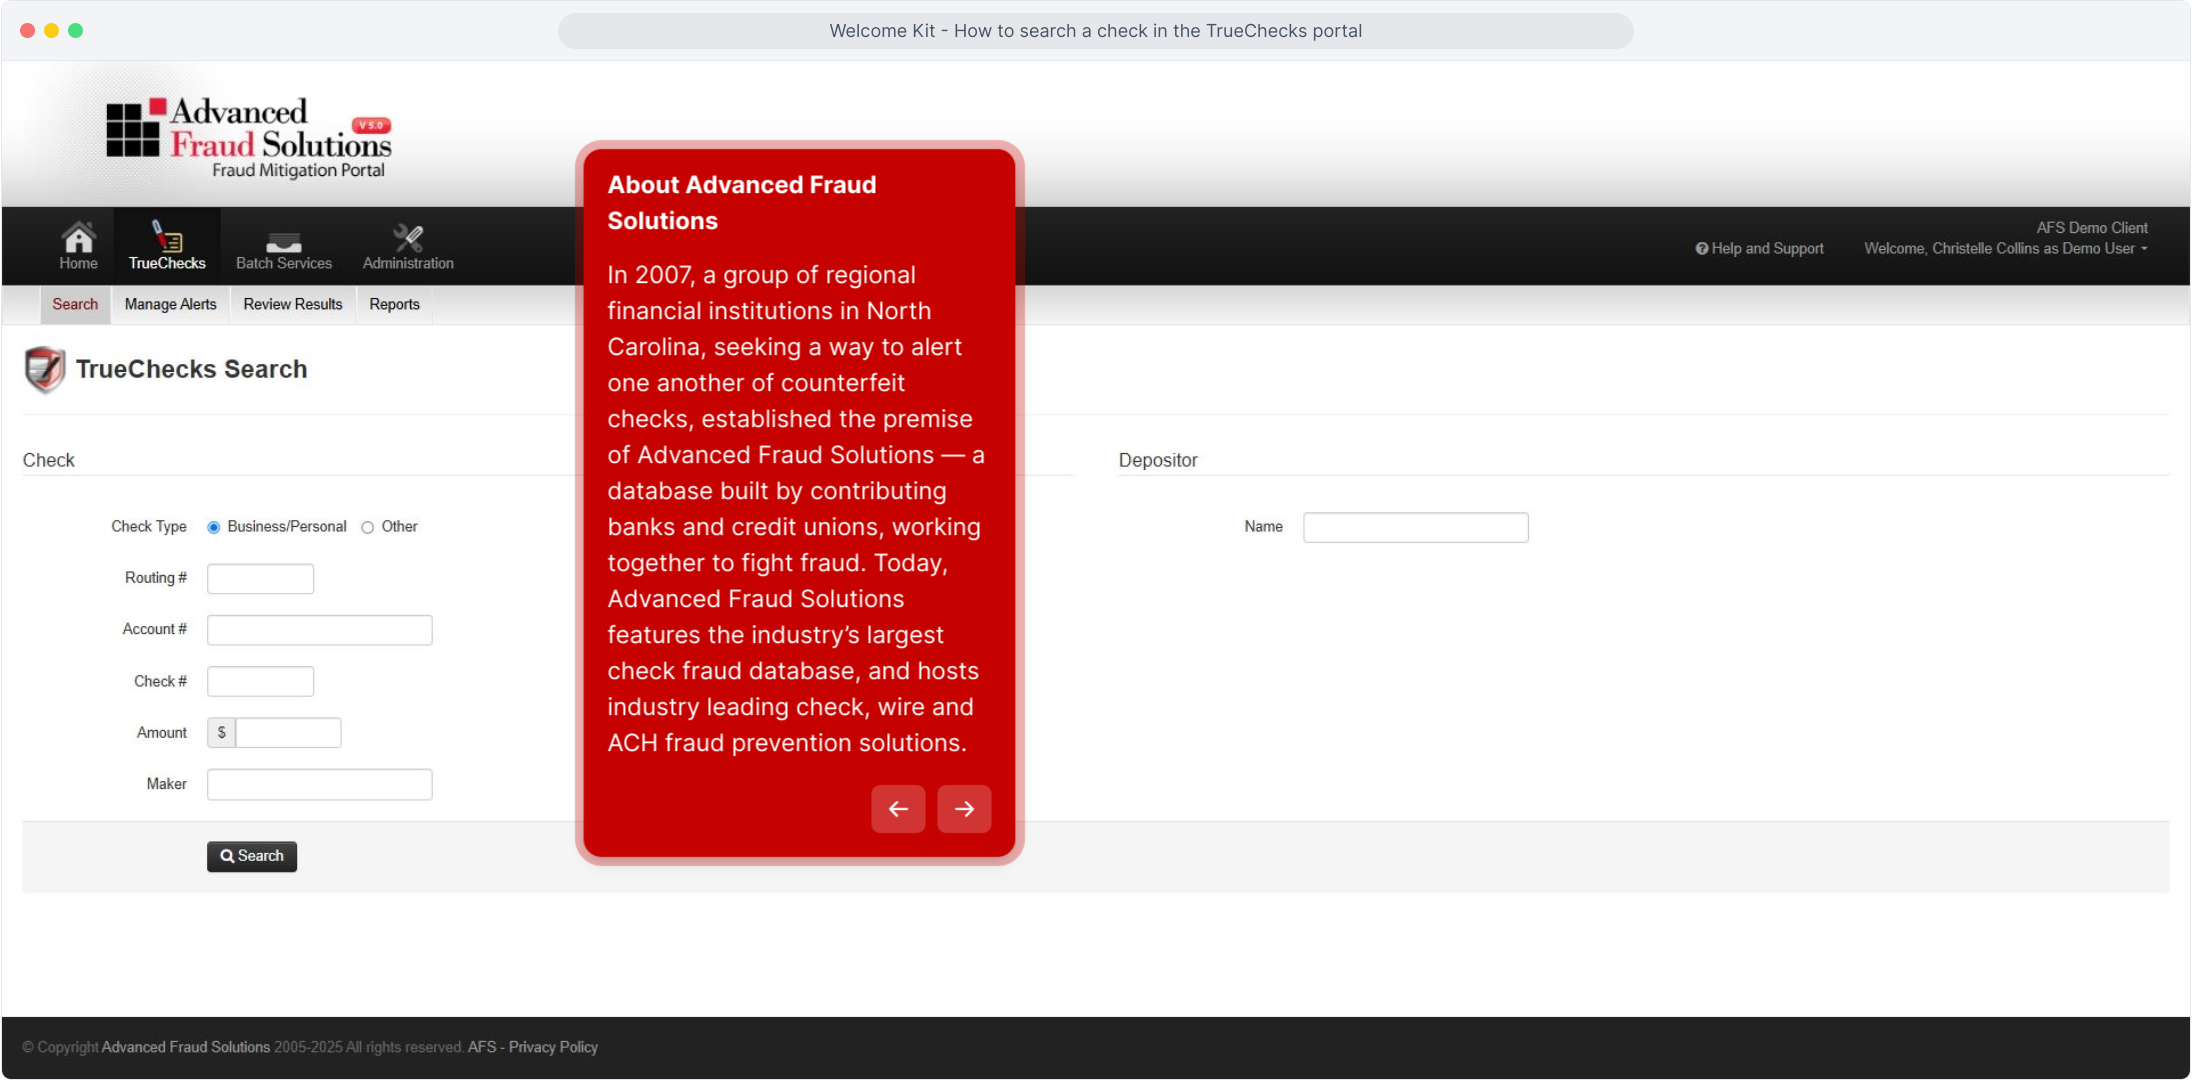Focus the Depositor Name input field
This screenshot has height=1080, width=2192.
1416,528
